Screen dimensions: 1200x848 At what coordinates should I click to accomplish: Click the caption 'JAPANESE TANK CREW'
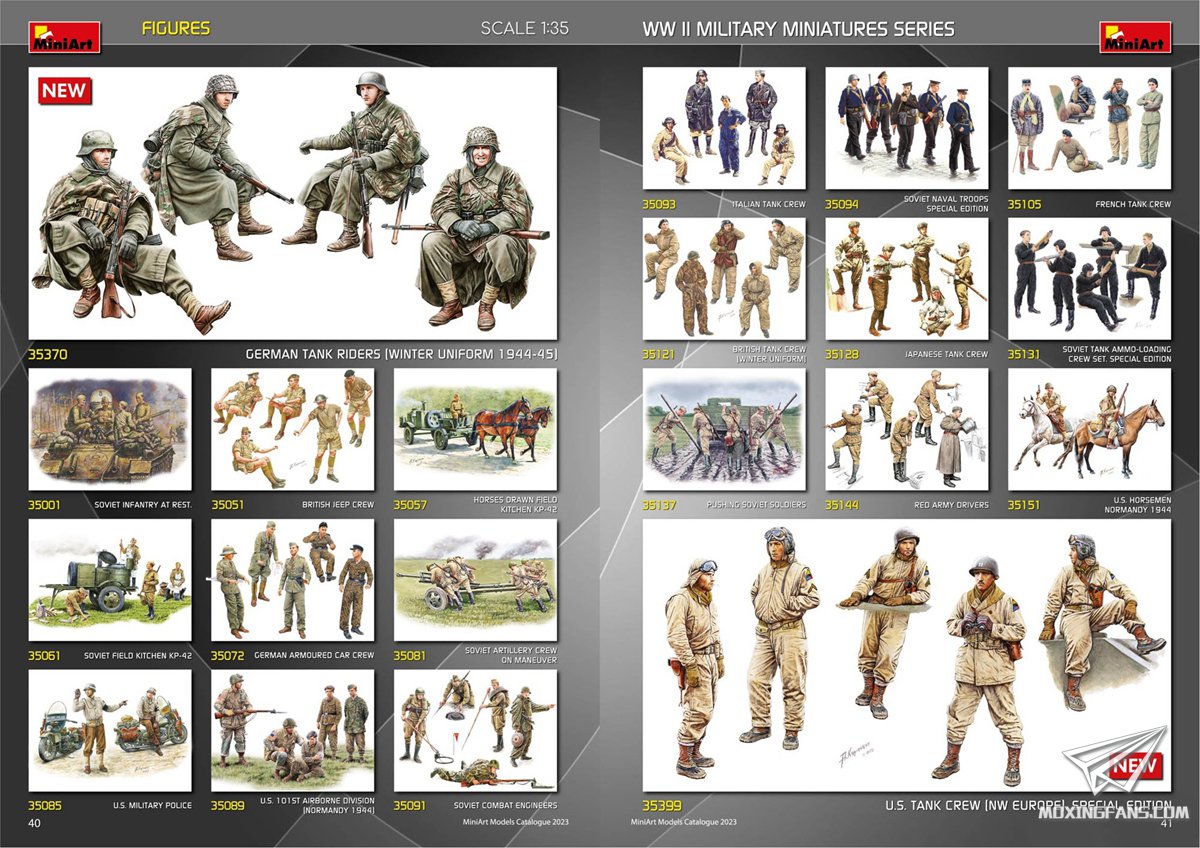click(948, 354)
